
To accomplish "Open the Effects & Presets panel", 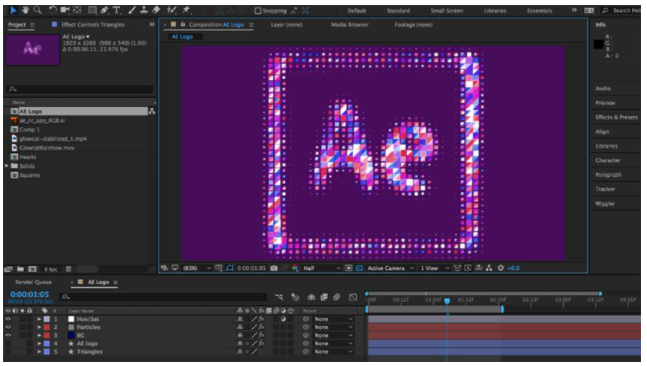I will point(616,117).
